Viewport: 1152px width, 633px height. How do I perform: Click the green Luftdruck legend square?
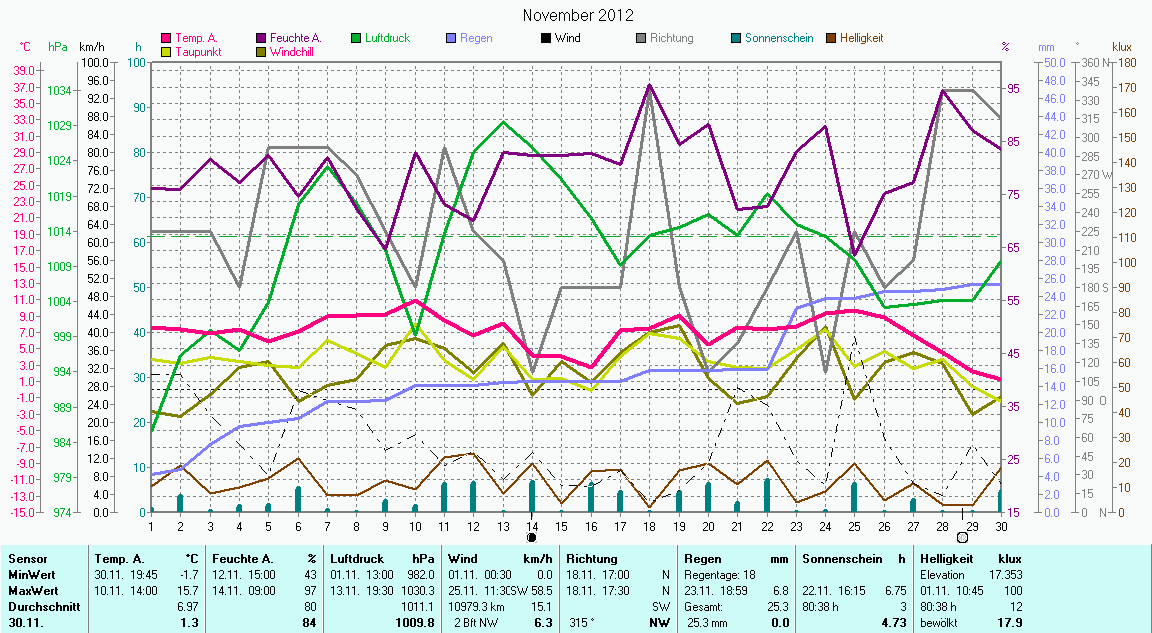356,39
